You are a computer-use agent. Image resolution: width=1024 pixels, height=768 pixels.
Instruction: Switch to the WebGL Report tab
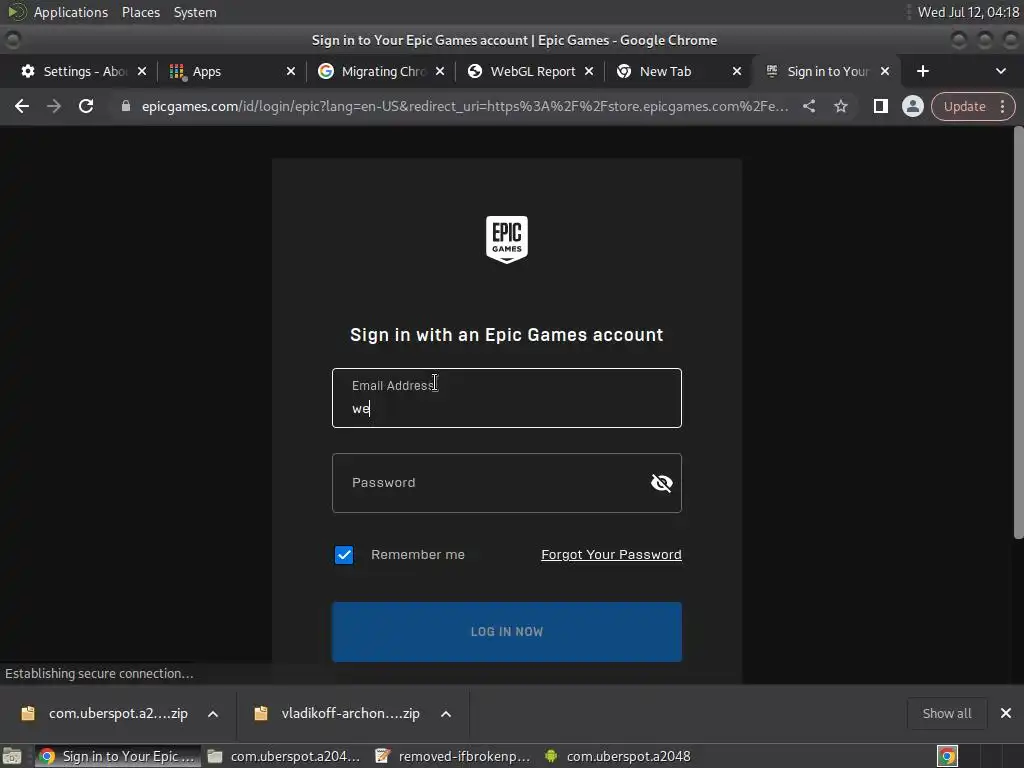click(530, 71)
